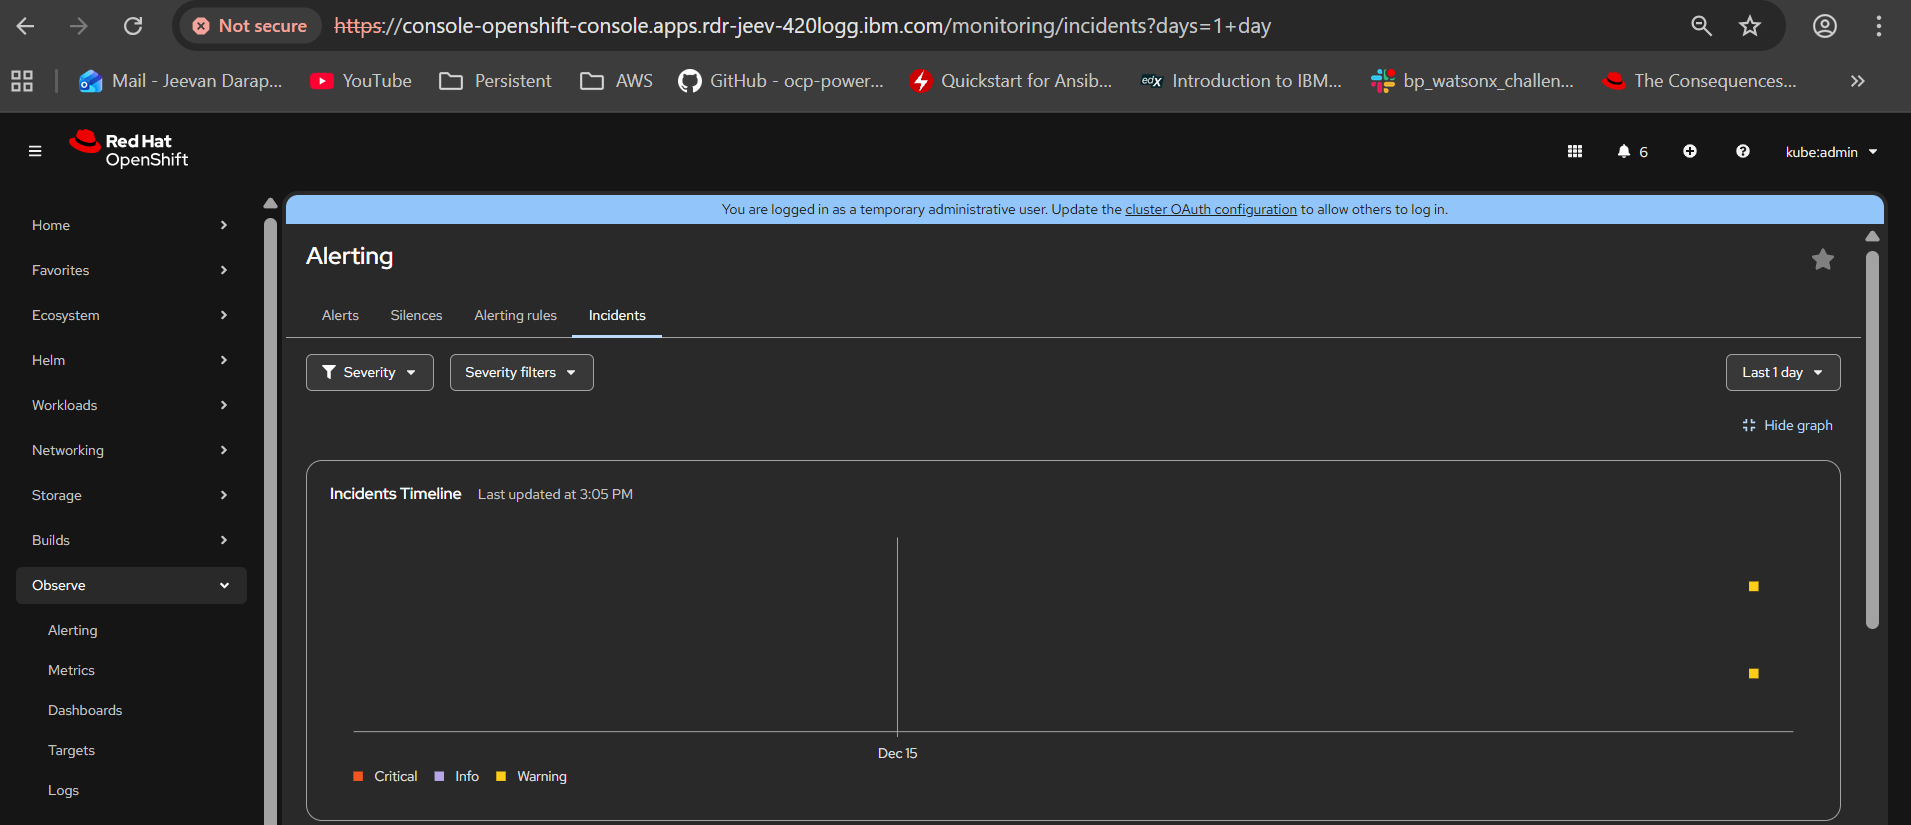The width and height of the screenshot is (1911, 825).
Task: Open the Last 1 day time range dropdown
Action: tap(1783, 372)
